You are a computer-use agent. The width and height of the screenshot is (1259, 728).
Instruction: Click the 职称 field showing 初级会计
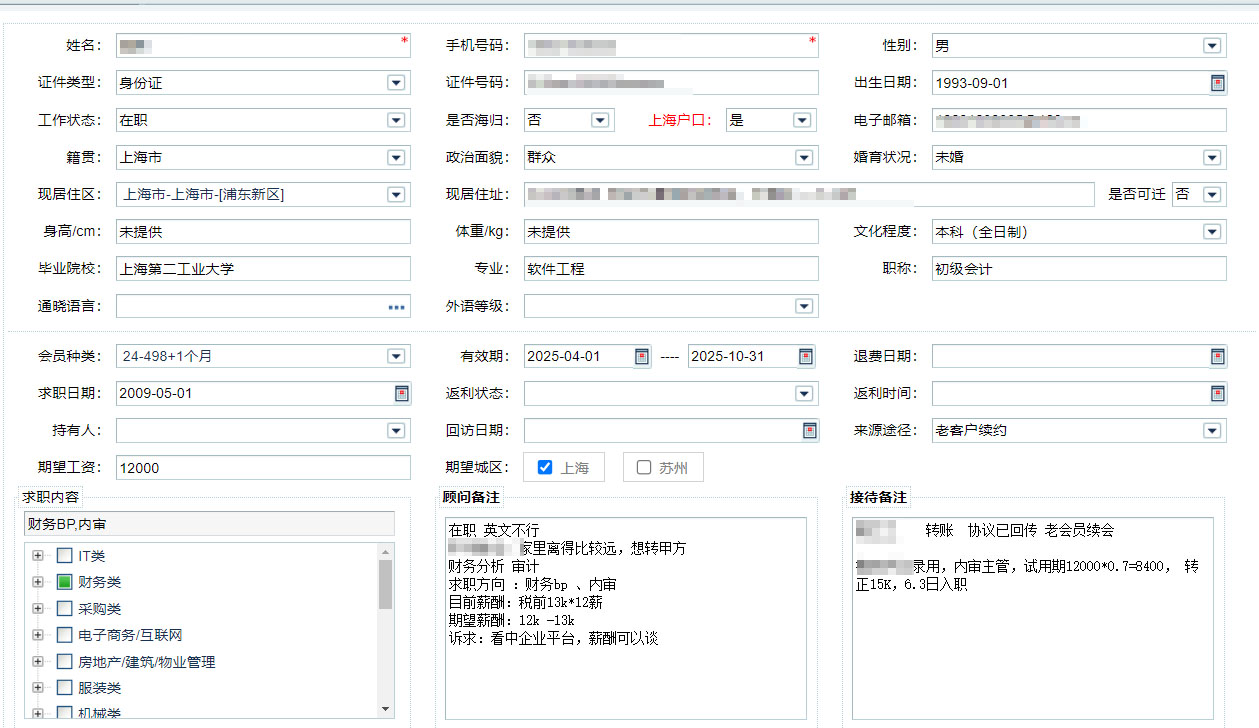1079,268
